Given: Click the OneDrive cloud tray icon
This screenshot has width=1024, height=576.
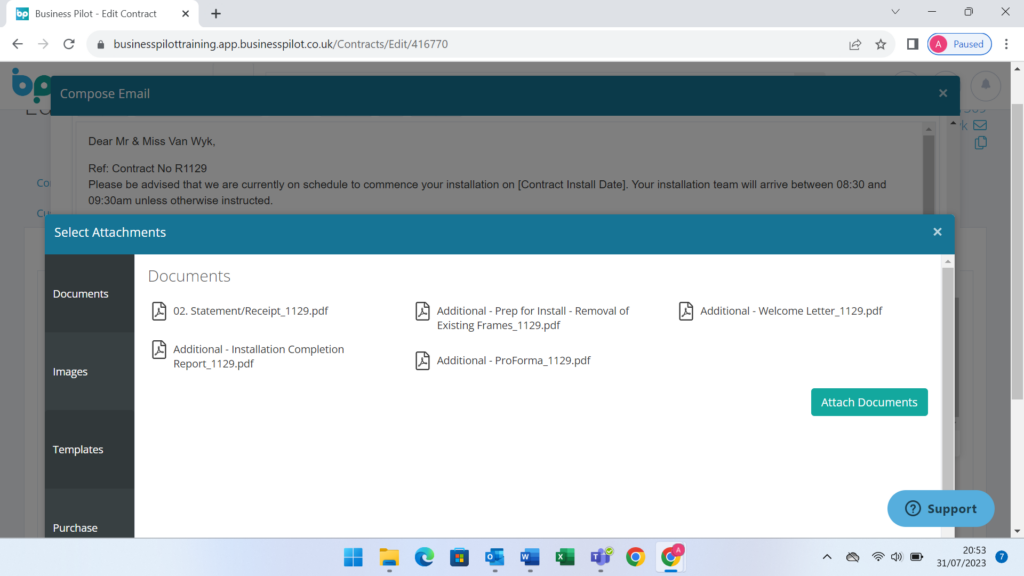Looking at the screenshot, I should [852, 557].
